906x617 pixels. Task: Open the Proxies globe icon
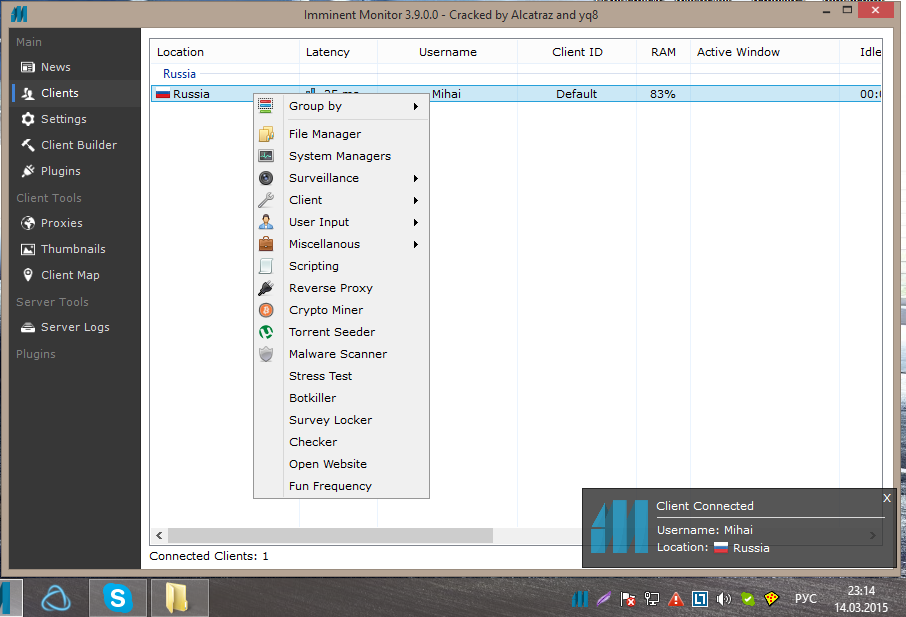pyautogui.click(x=28, y=223)
